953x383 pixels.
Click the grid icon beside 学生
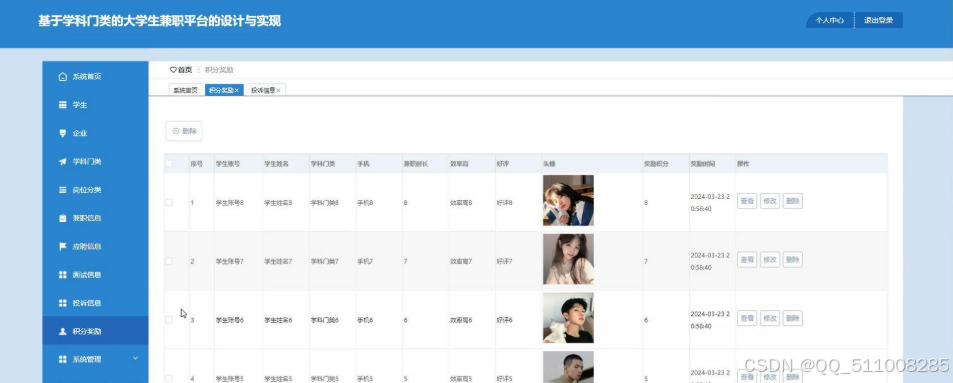(x=63, y=105)
